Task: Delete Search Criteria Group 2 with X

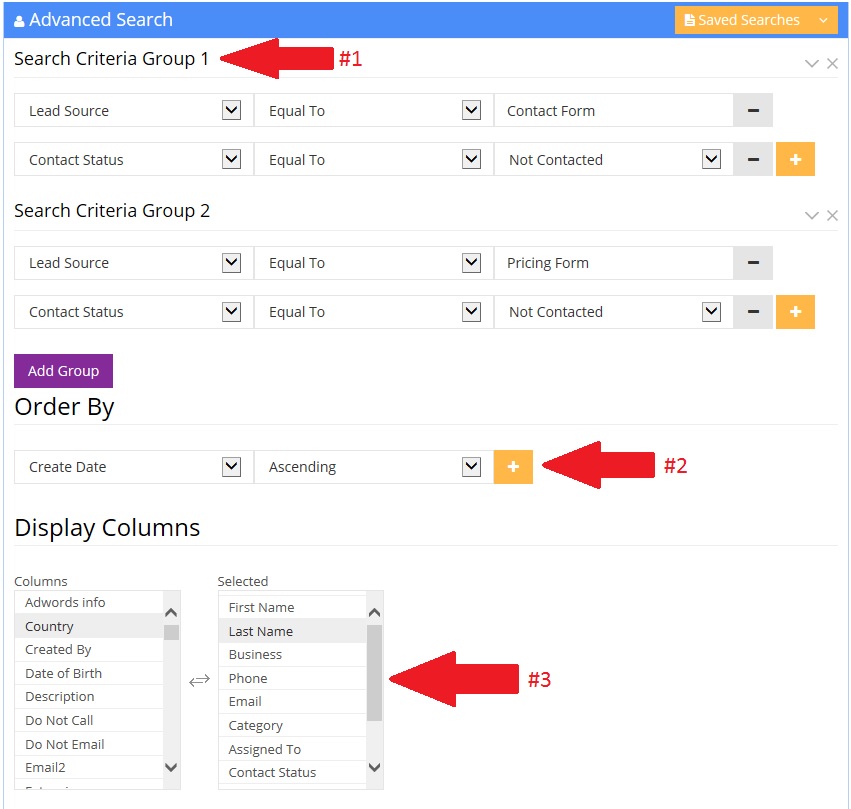Action: point(832,216)
